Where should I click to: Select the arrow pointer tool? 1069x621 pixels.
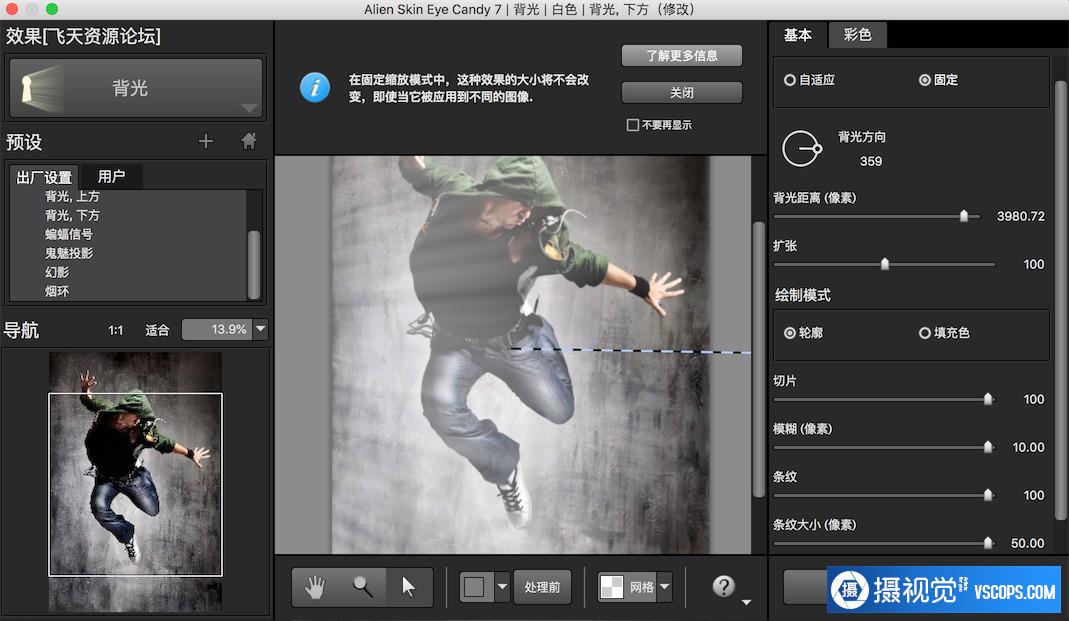pyautogui.click(x=409, y=586)
